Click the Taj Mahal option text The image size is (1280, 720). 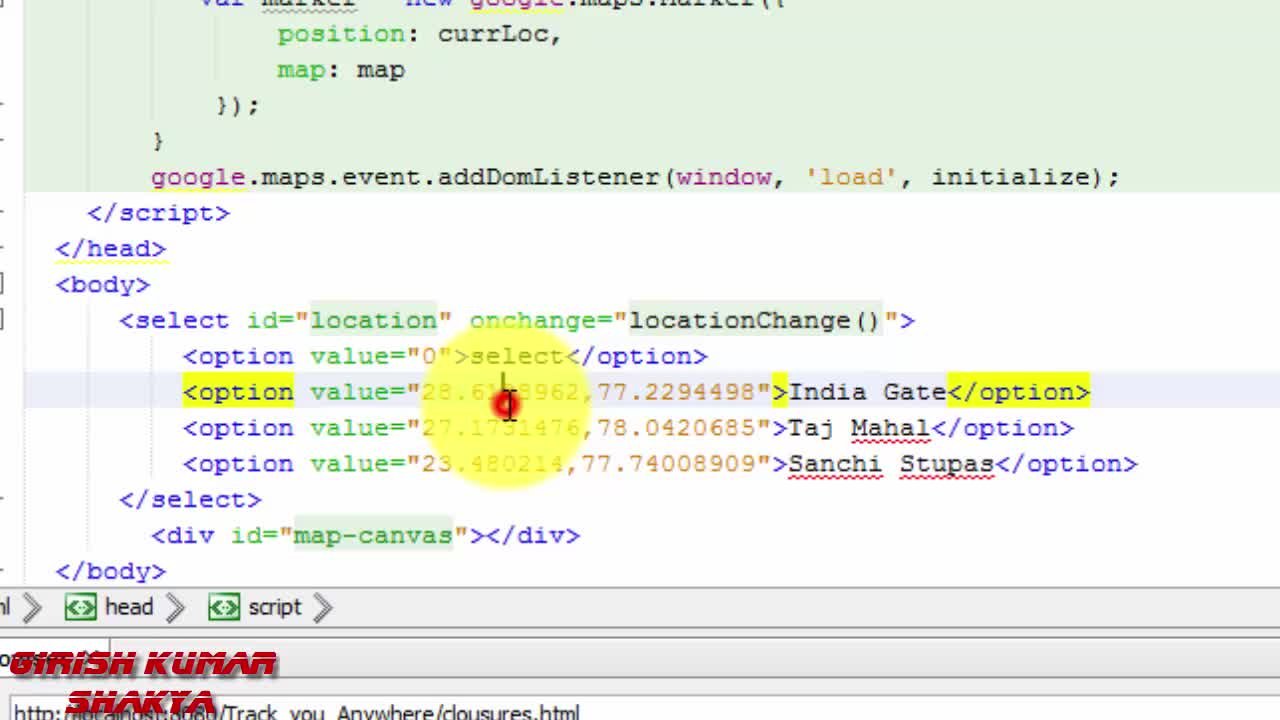[x=859, y=428]
